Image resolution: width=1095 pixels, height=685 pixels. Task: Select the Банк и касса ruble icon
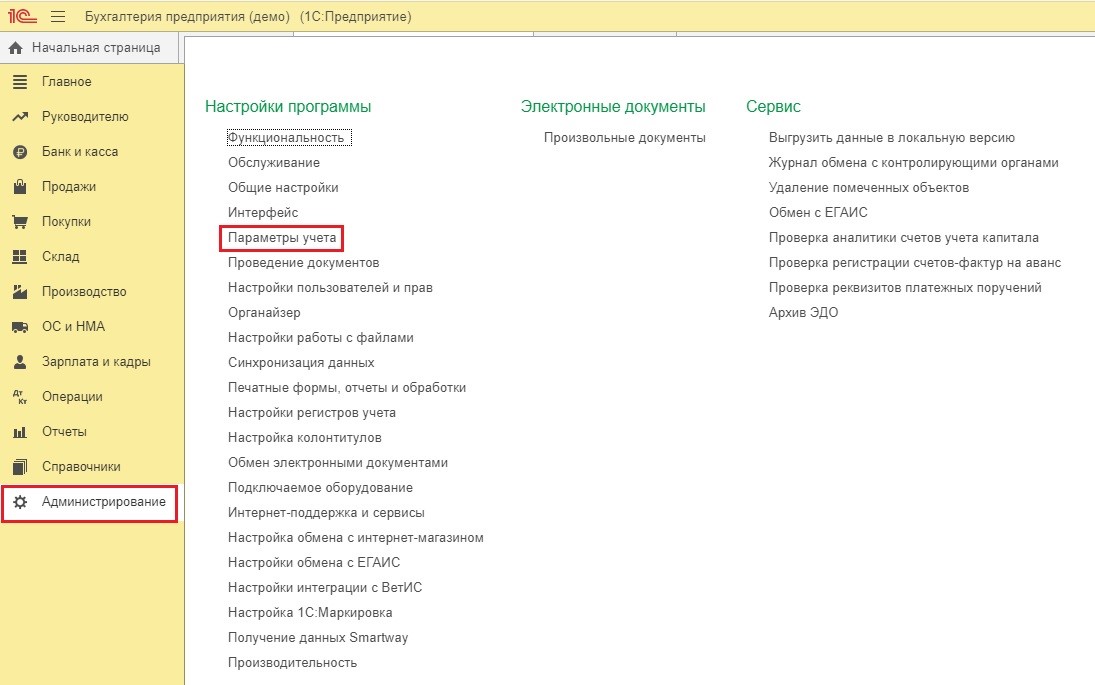(x=20, y=152)
